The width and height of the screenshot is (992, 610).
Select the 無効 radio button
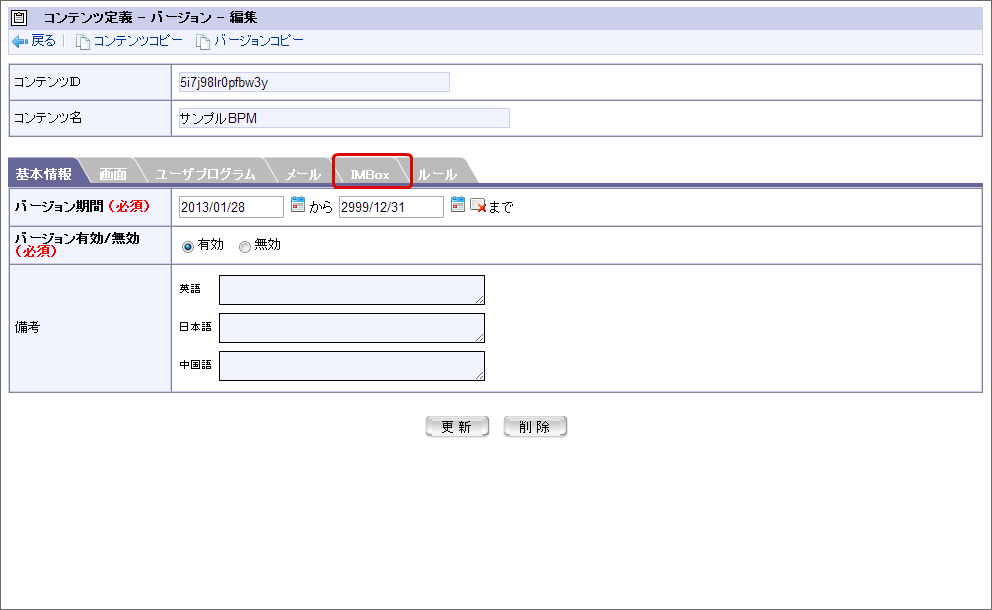[245, 247]
